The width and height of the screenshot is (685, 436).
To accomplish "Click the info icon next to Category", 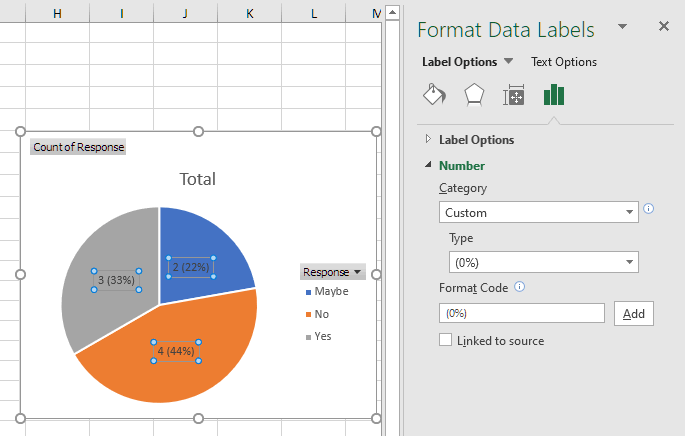I will click(x=649, y=208).
